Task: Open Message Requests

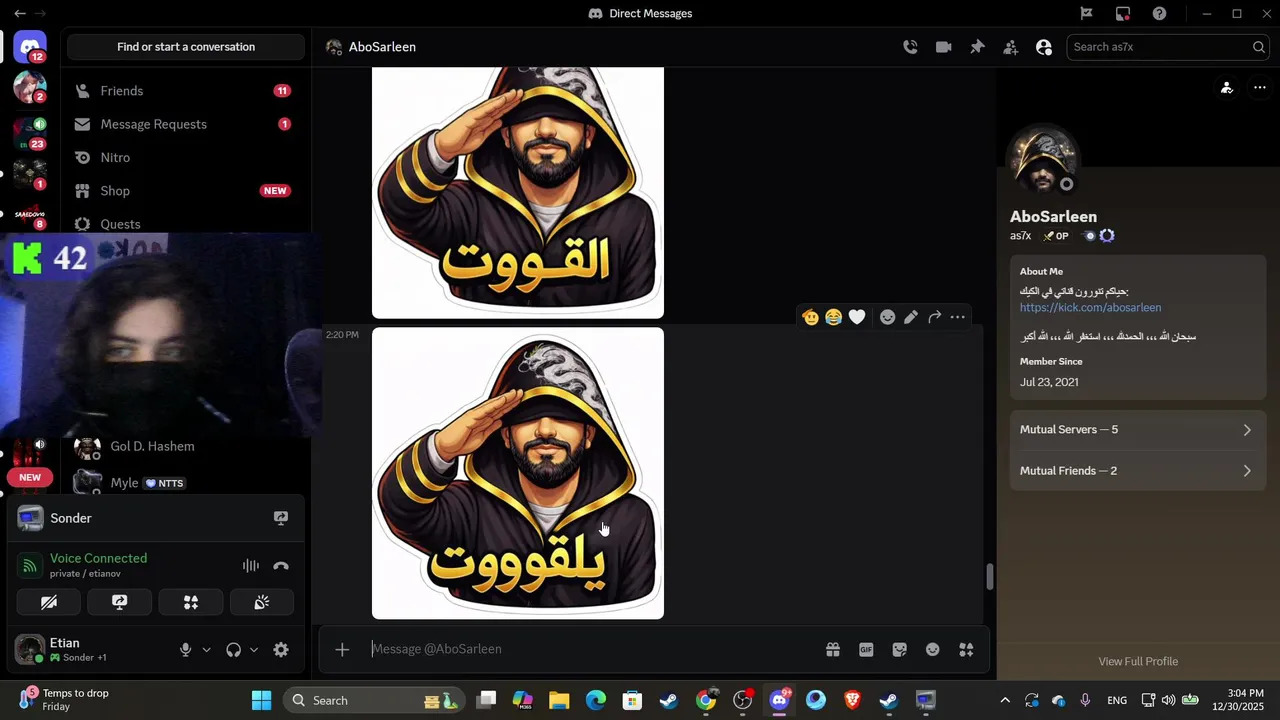Action: pyautogui.click(x=185, y=124)
